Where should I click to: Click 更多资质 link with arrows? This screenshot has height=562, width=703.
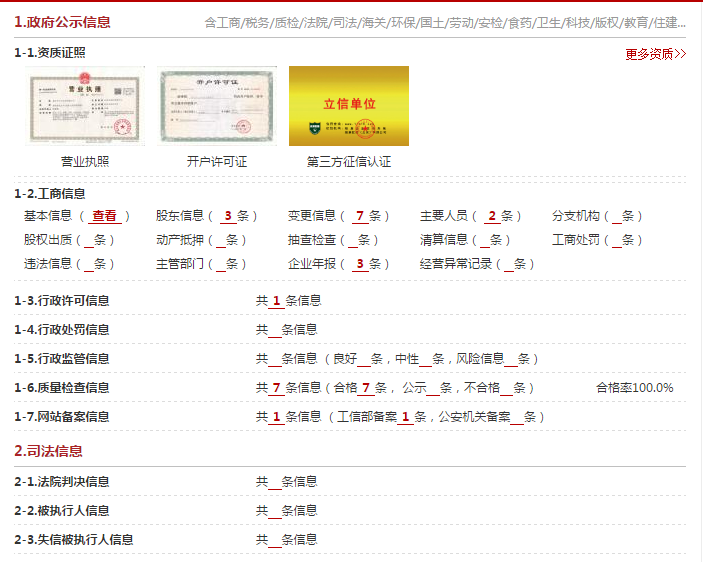(655, 54)
